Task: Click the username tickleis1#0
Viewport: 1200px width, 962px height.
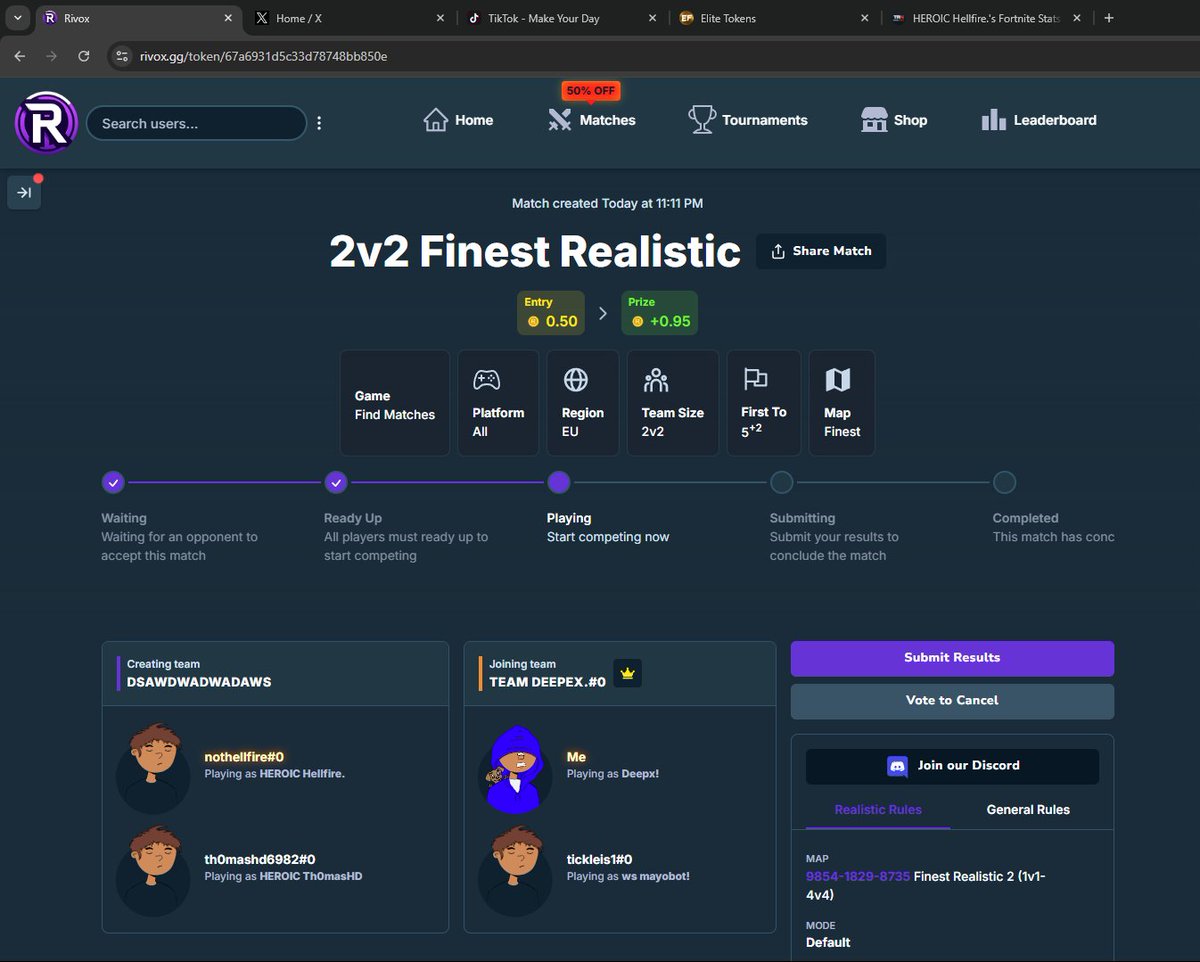Action: click(600, 859)
